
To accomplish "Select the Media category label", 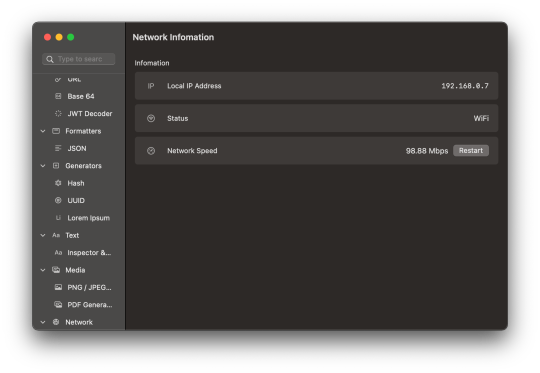I will [x=75, y=270].
